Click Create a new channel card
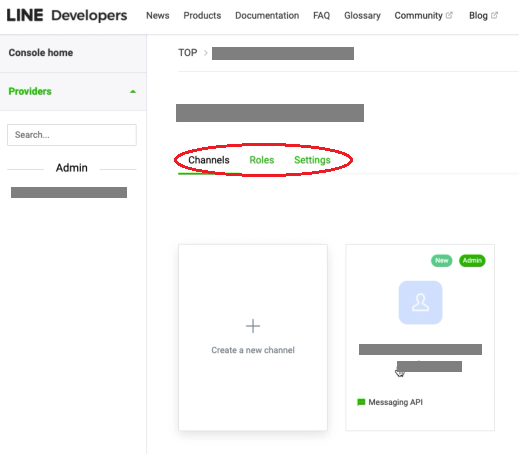Screen dimensions: 519x454 (253, 337)
